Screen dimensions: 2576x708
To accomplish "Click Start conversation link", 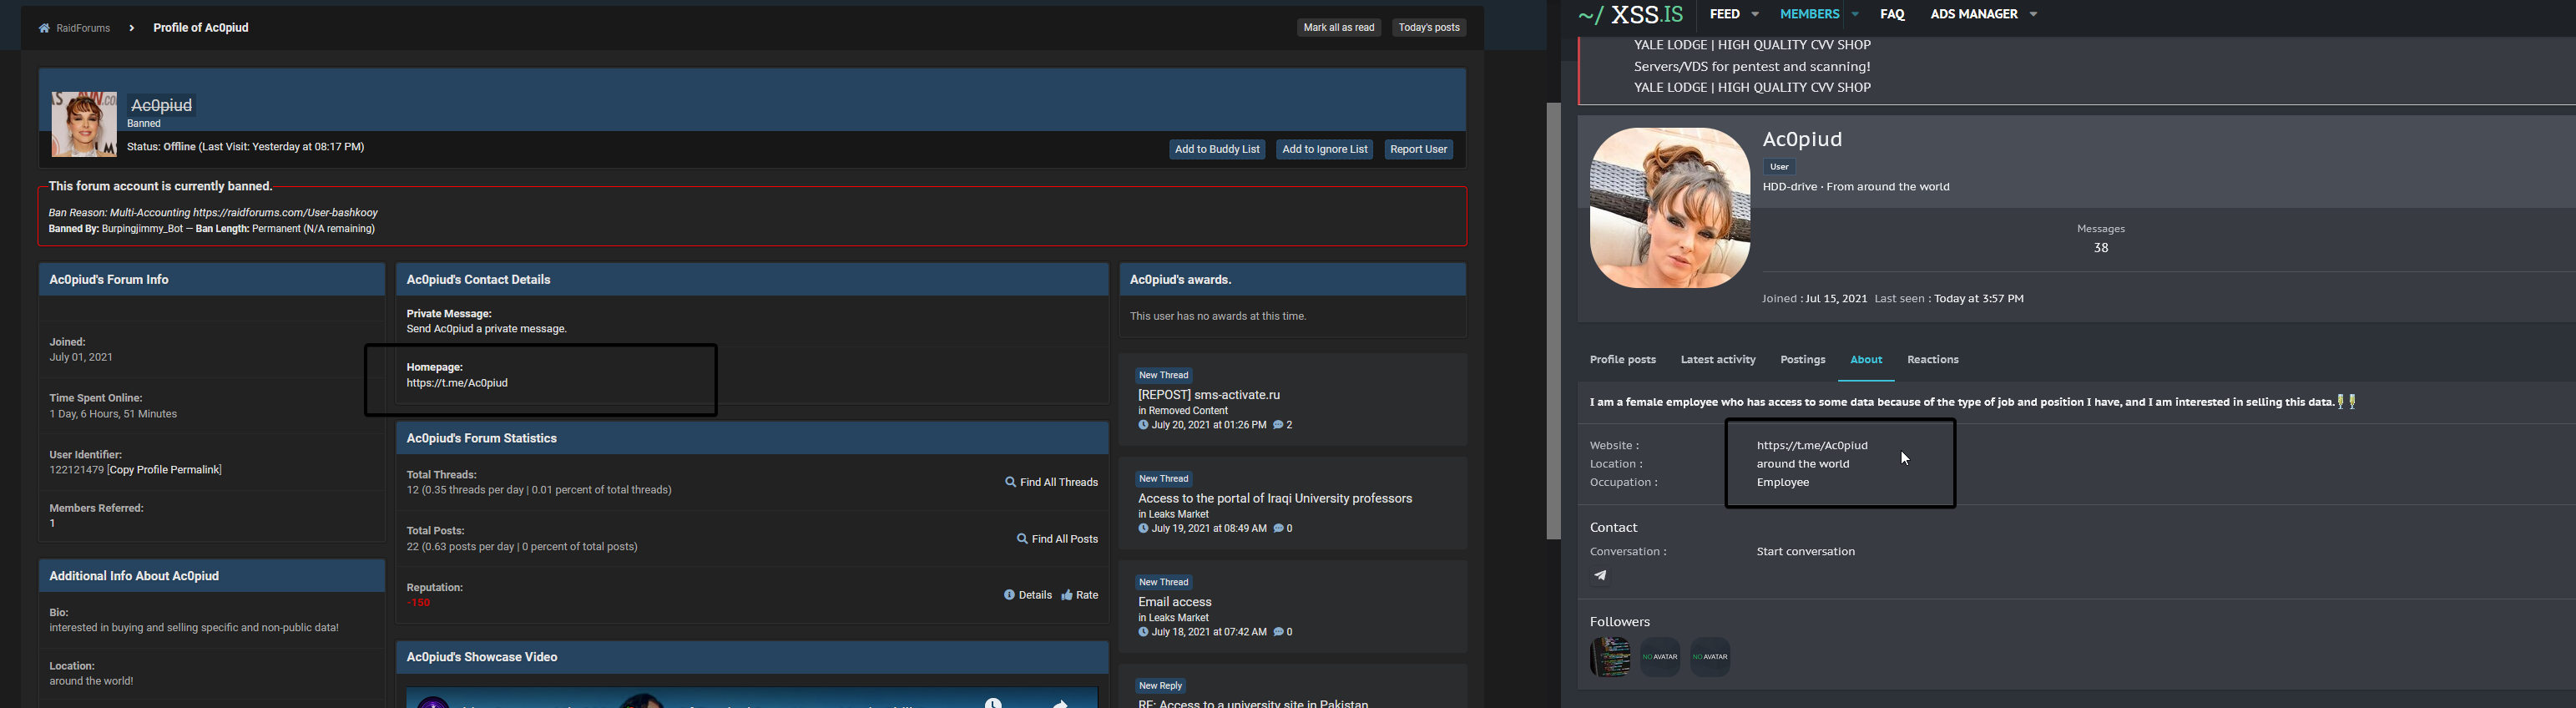I will point(1805,552).
